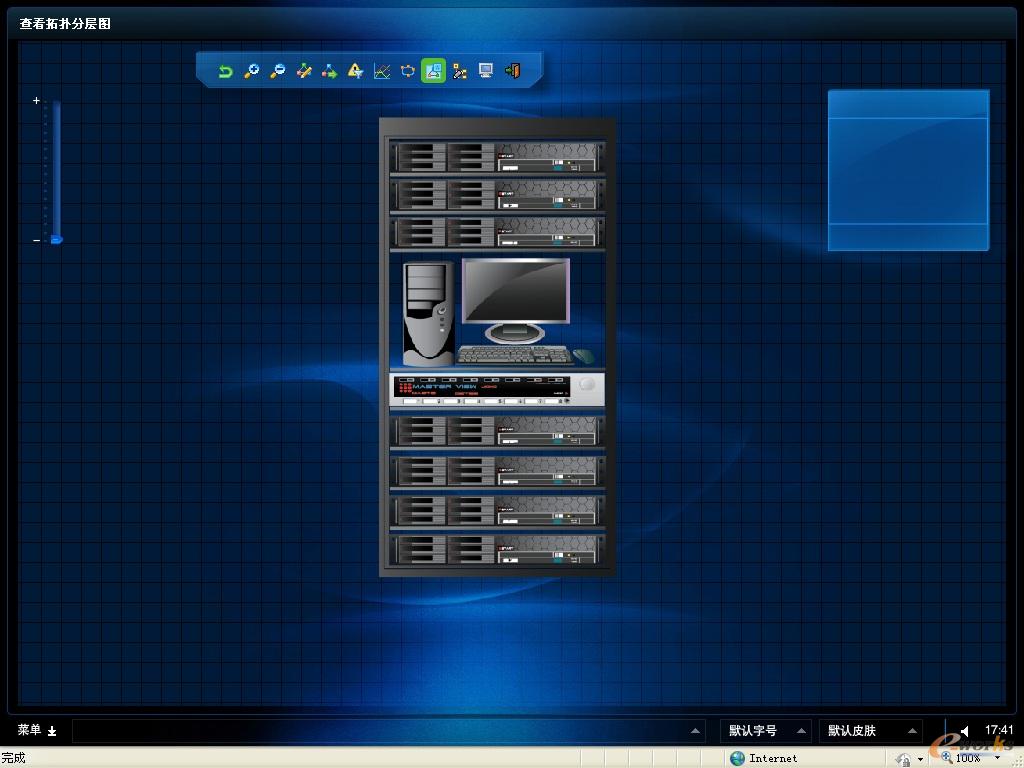Click the monitor display toolbar icon
This screenshot has height=768, width=1024.
point(486,71)
